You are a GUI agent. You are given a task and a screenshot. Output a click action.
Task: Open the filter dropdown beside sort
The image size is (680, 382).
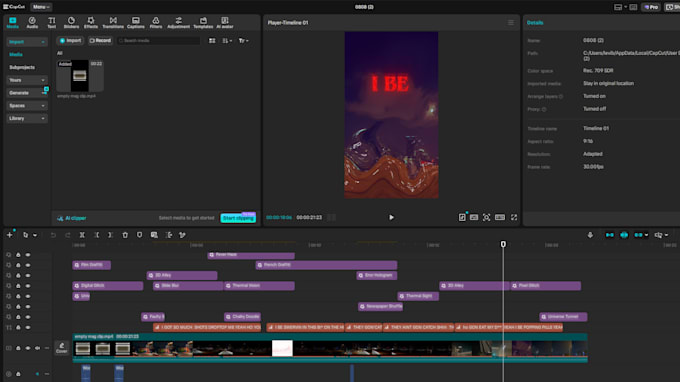pyautogui.click(x=244, y=41)
